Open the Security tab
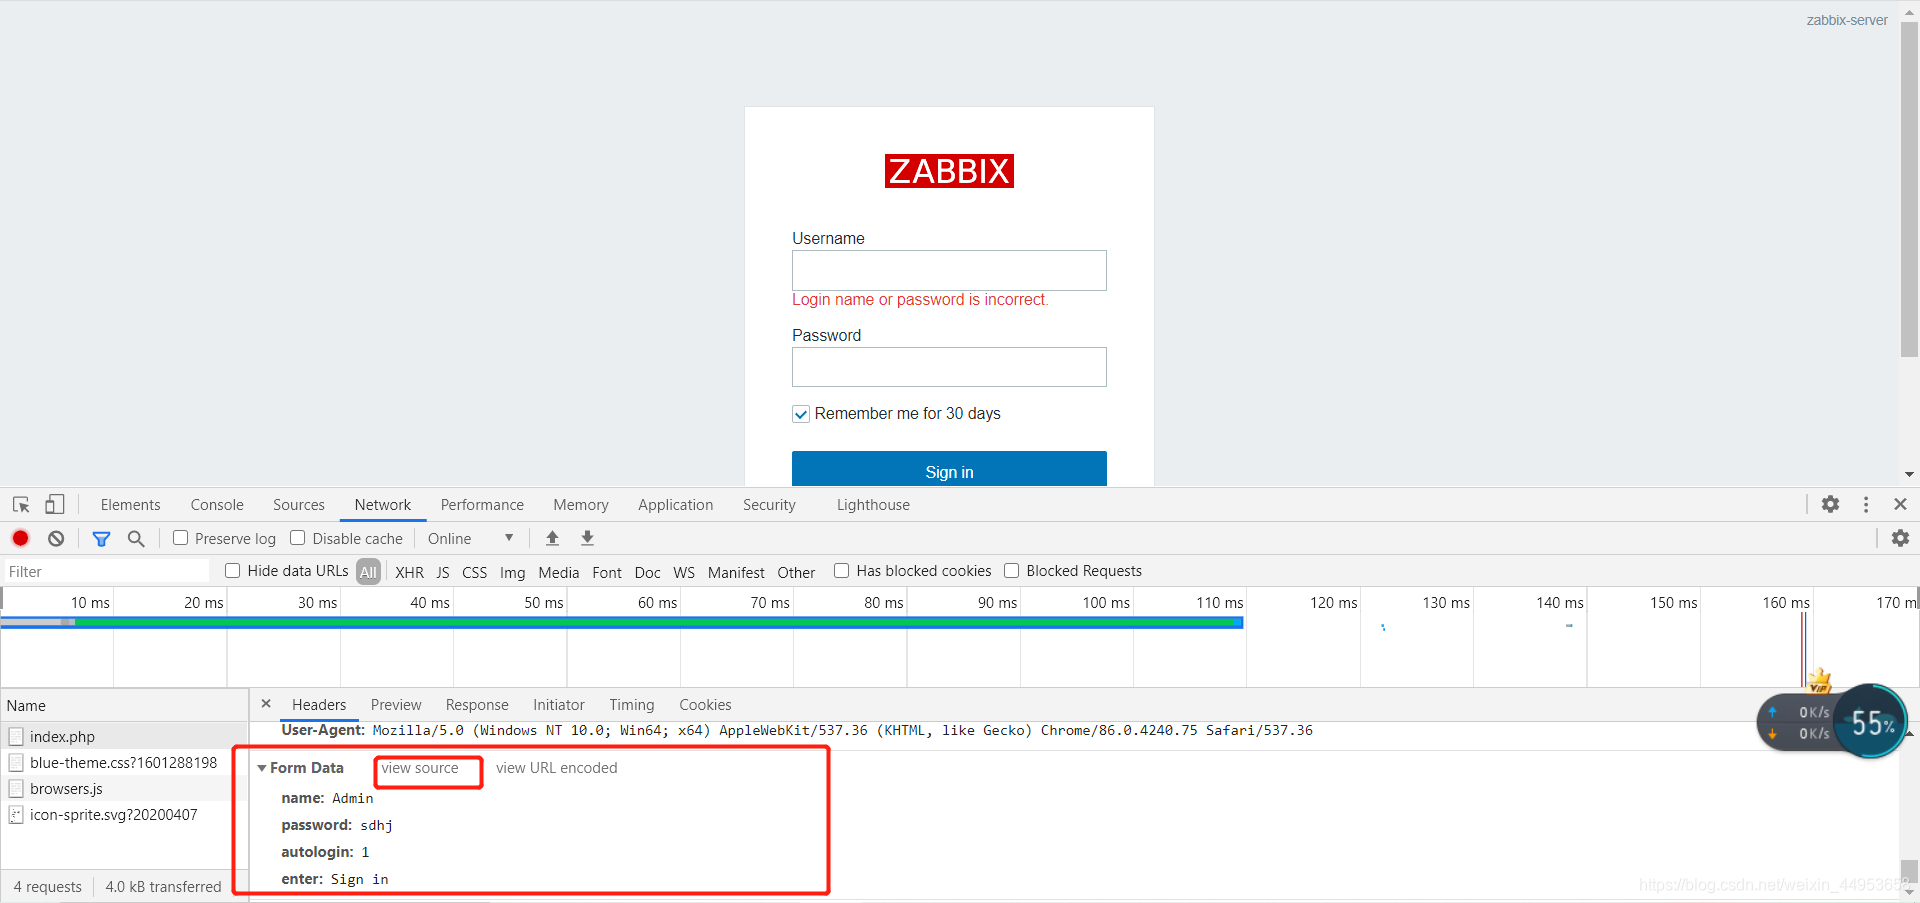The image size is (1920, 903). tap(769, 505)
